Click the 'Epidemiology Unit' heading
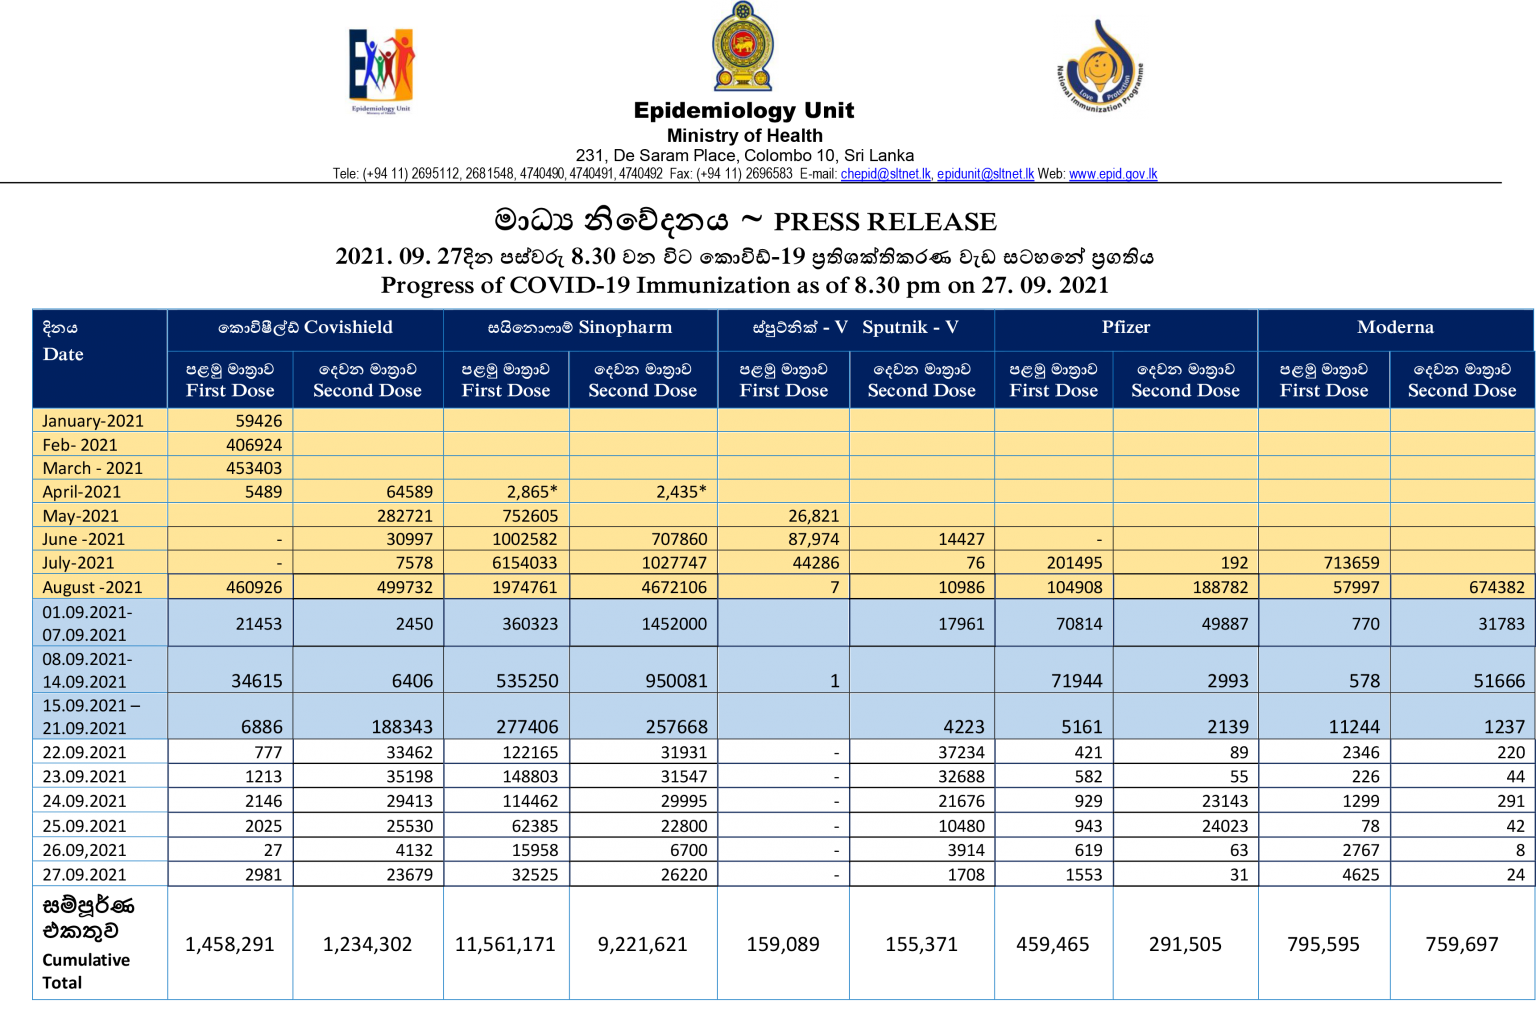This screenshot has width=1536, height=1030. (744, 110)
